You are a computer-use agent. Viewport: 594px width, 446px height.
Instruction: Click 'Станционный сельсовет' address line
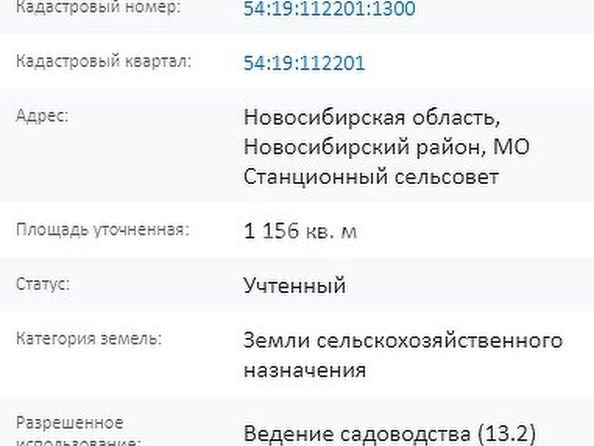click(x=371, y=177)
